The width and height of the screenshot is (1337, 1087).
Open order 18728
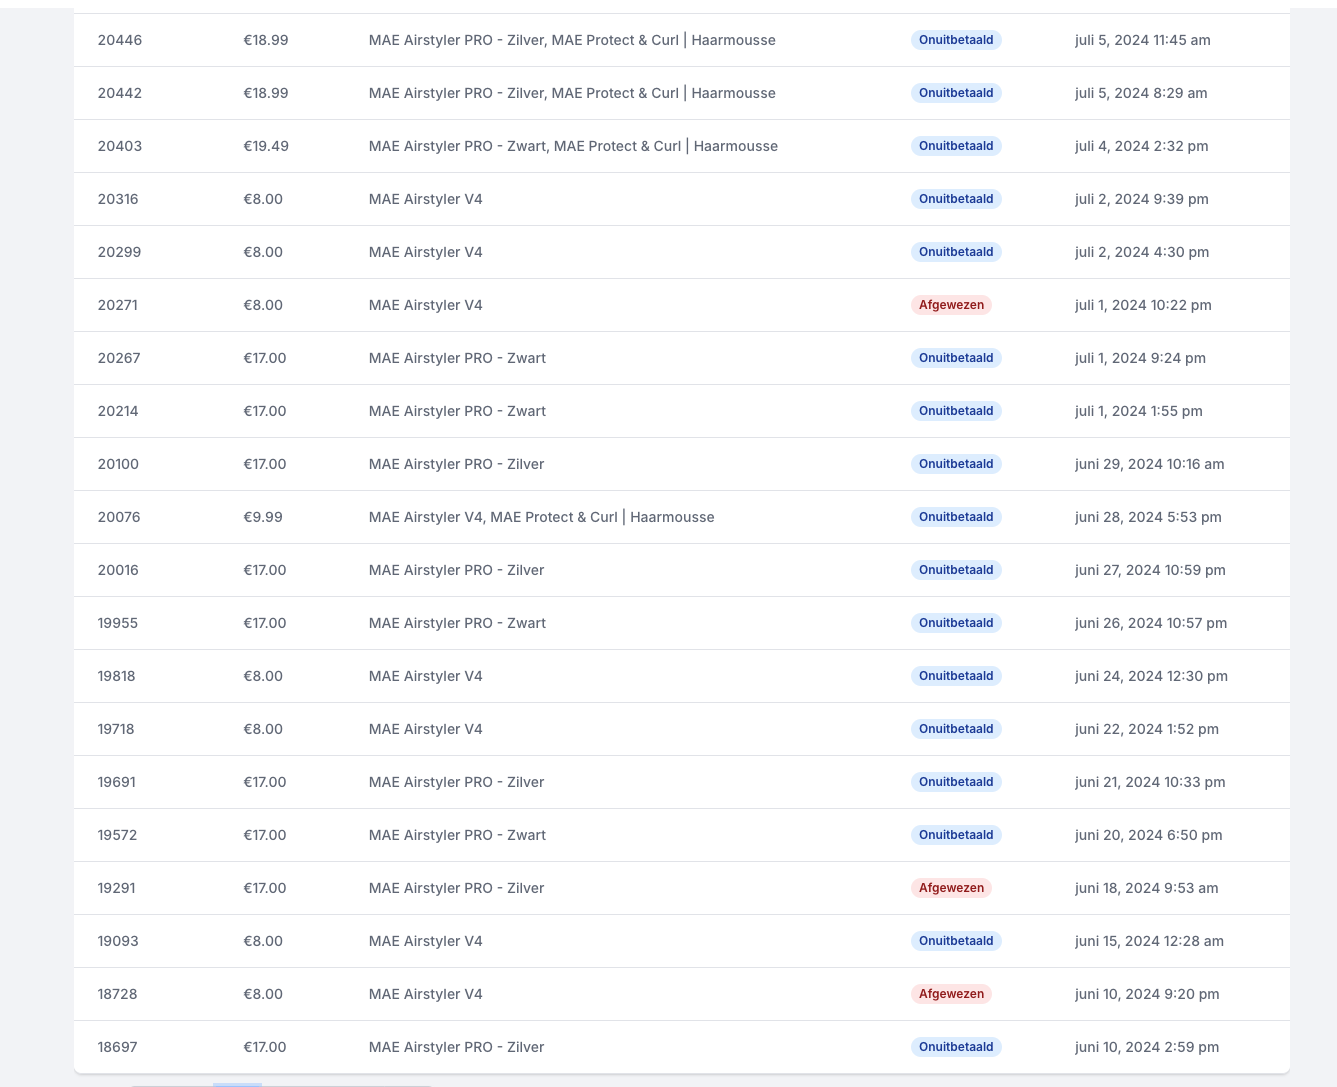117,994
